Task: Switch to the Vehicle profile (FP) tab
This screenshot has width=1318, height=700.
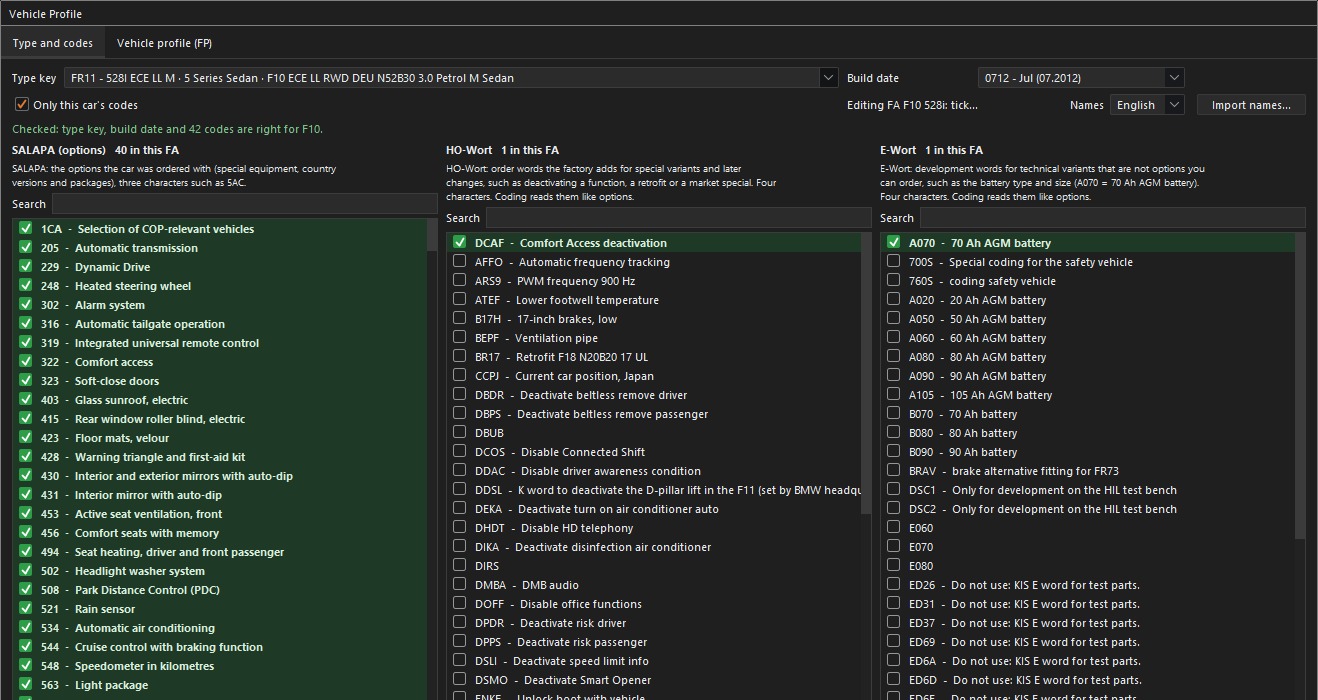Action: click(164, 43)
